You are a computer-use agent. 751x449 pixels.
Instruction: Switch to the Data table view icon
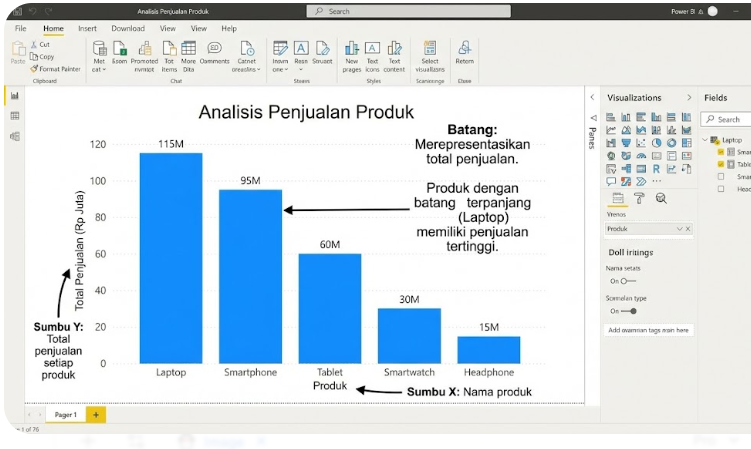click(x=15, y=116)
